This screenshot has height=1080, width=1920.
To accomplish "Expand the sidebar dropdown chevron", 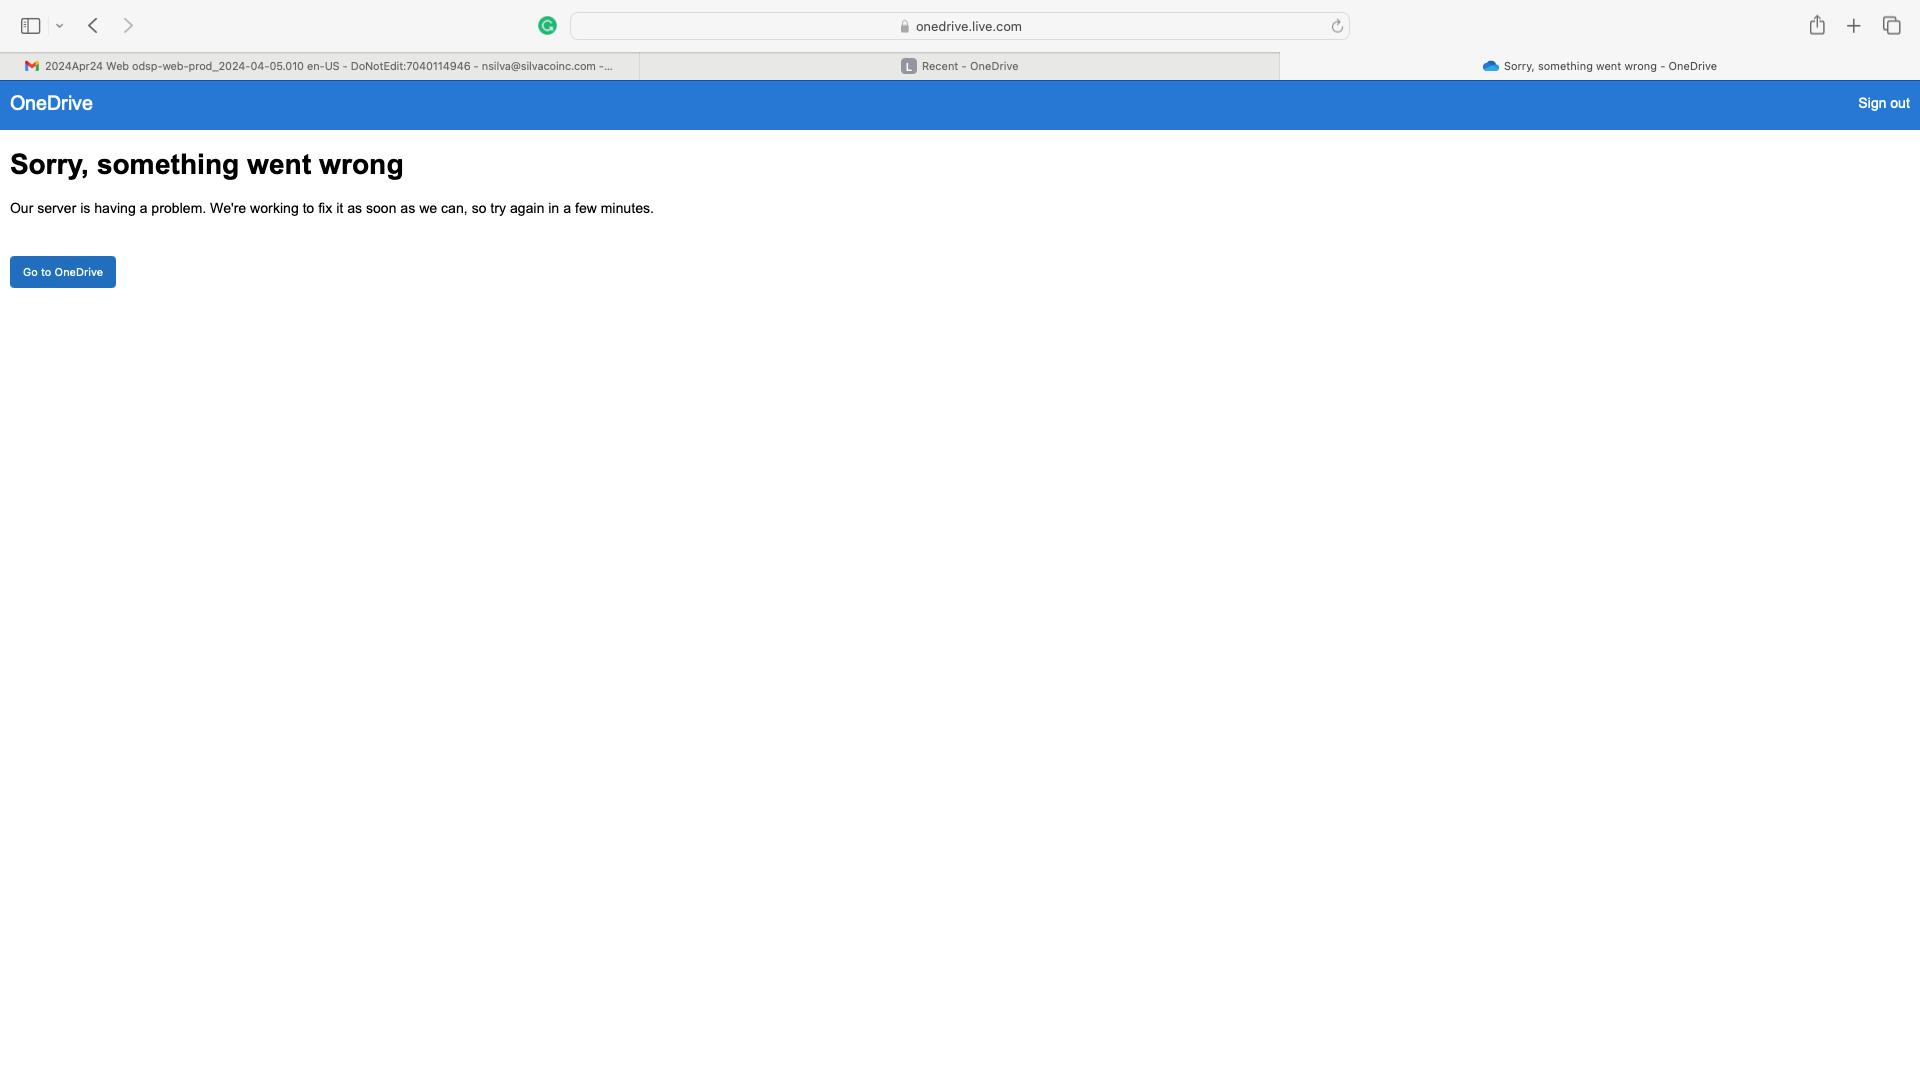I will (x=60, y=26).
